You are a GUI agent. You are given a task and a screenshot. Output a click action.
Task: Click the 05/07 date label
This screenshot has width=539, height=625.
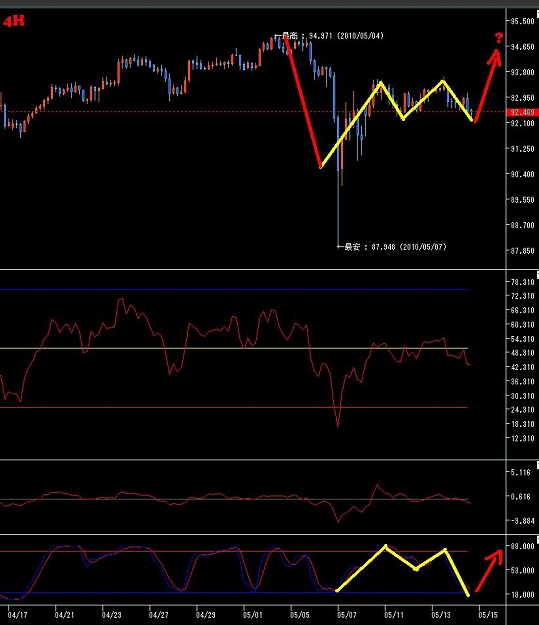(347, 615)
